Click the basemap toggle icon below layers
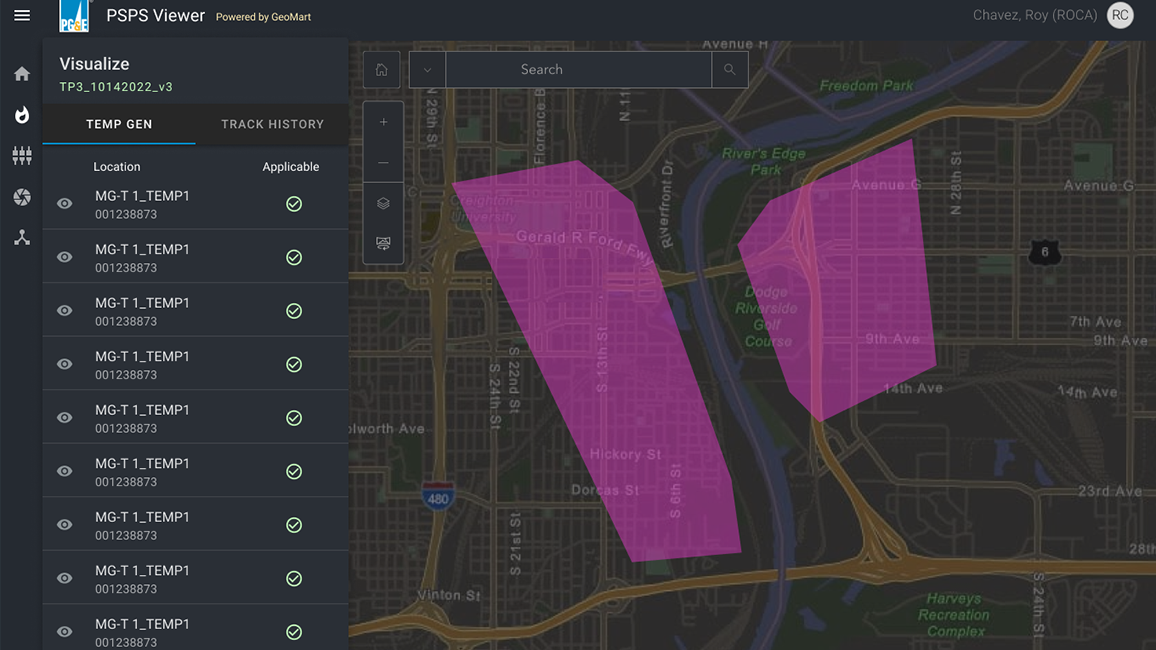The image size is (1156, 650). pyautogui.click(x=383, y=244)
